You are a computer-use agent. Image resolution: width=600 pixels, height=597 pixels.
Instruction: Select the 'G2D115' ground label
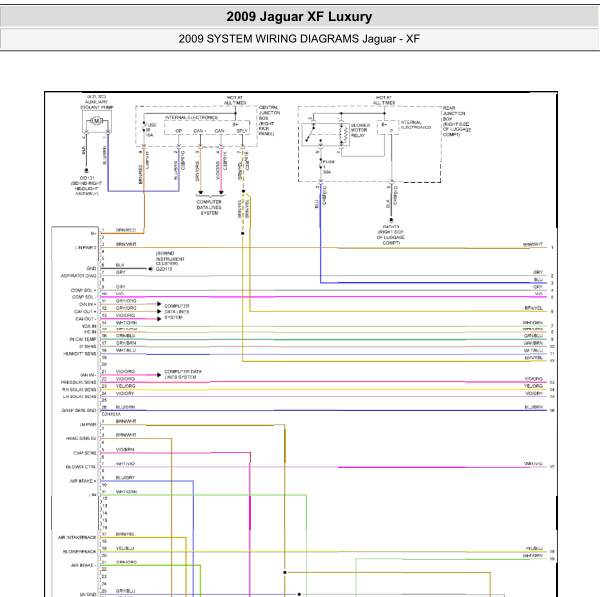[x=164, y=269]
